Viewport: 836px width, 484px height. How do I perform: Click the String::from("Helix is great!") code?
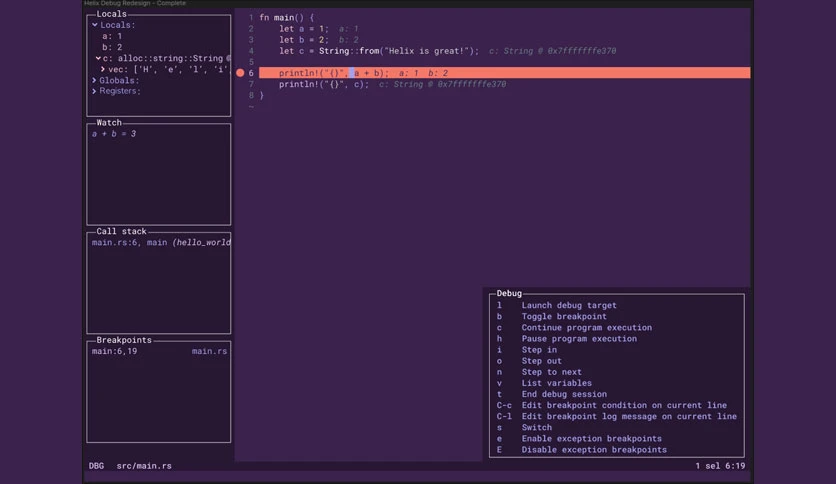[x=398, y=51]
